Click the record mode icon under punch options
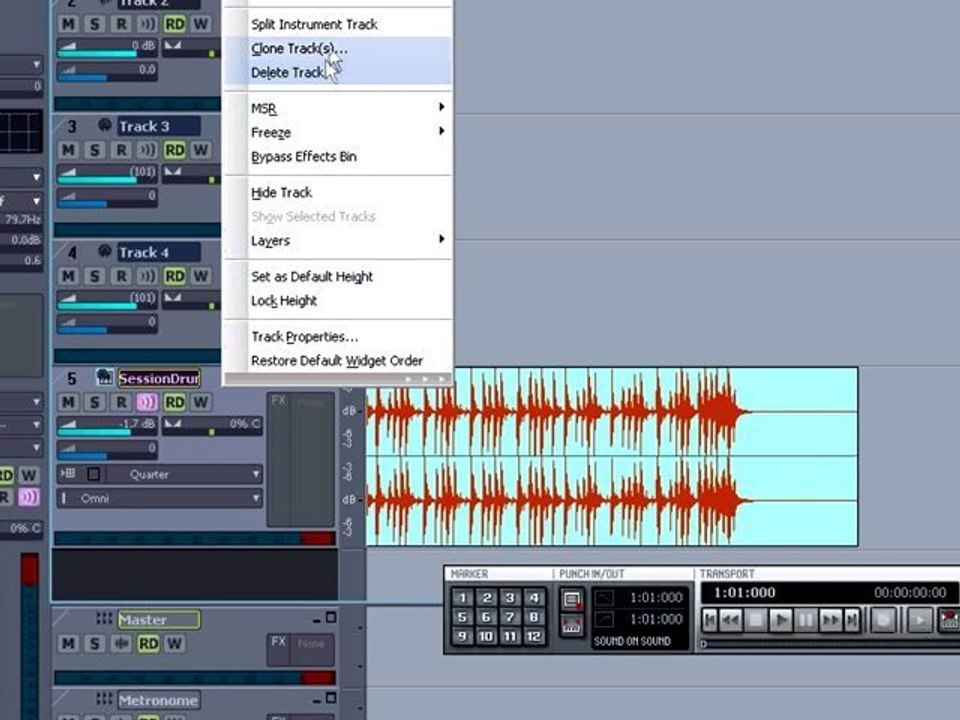The image size is (960, 720). point(571,624)
